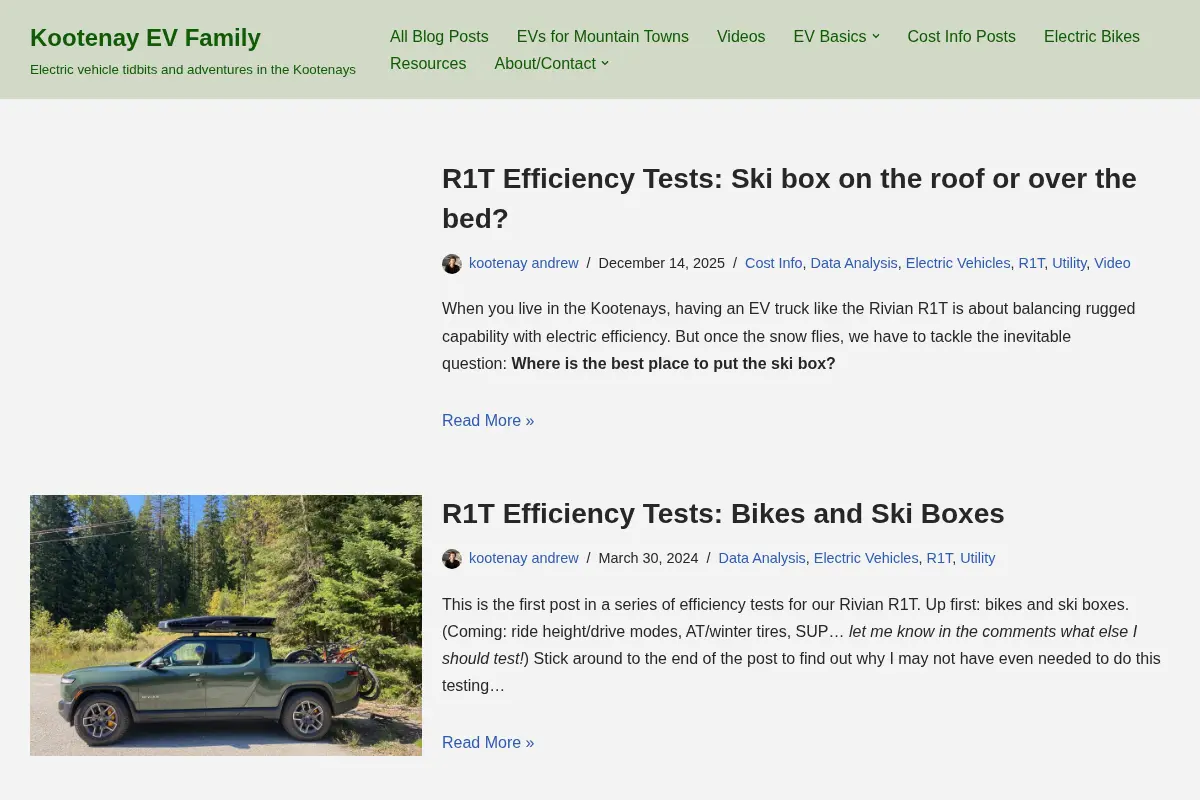
Task: Click the author avatar on December 14 post
Action: pyautogui.click(x=452, y=264)
